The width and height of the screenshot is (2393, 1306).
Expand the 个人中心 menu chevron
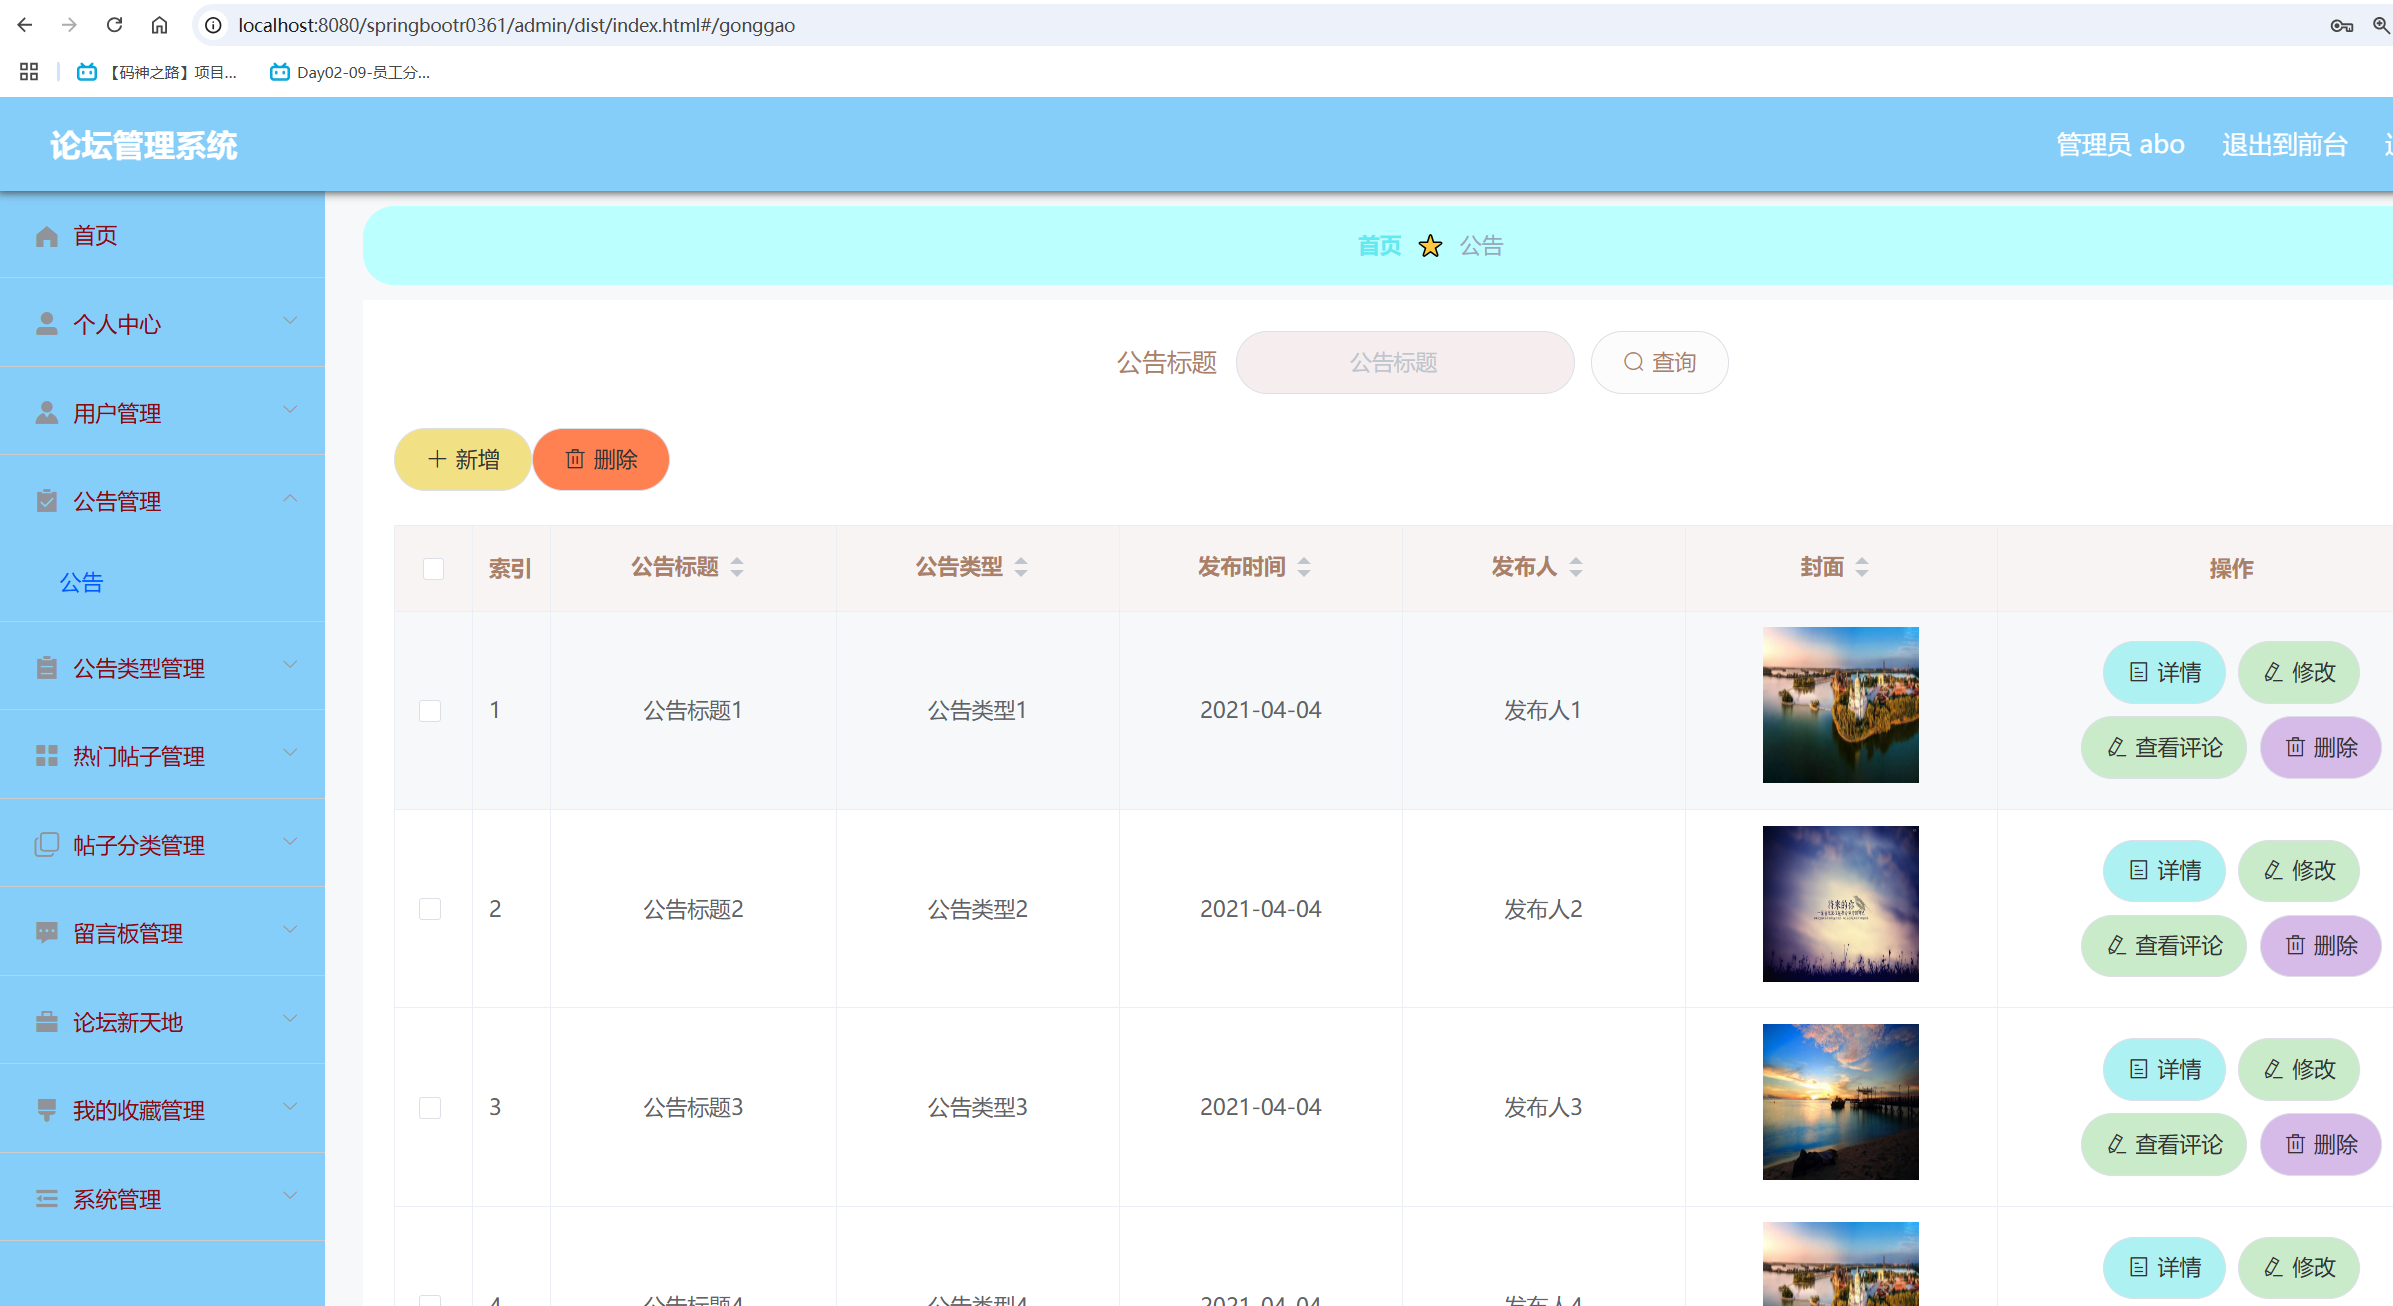pos(290,321)
